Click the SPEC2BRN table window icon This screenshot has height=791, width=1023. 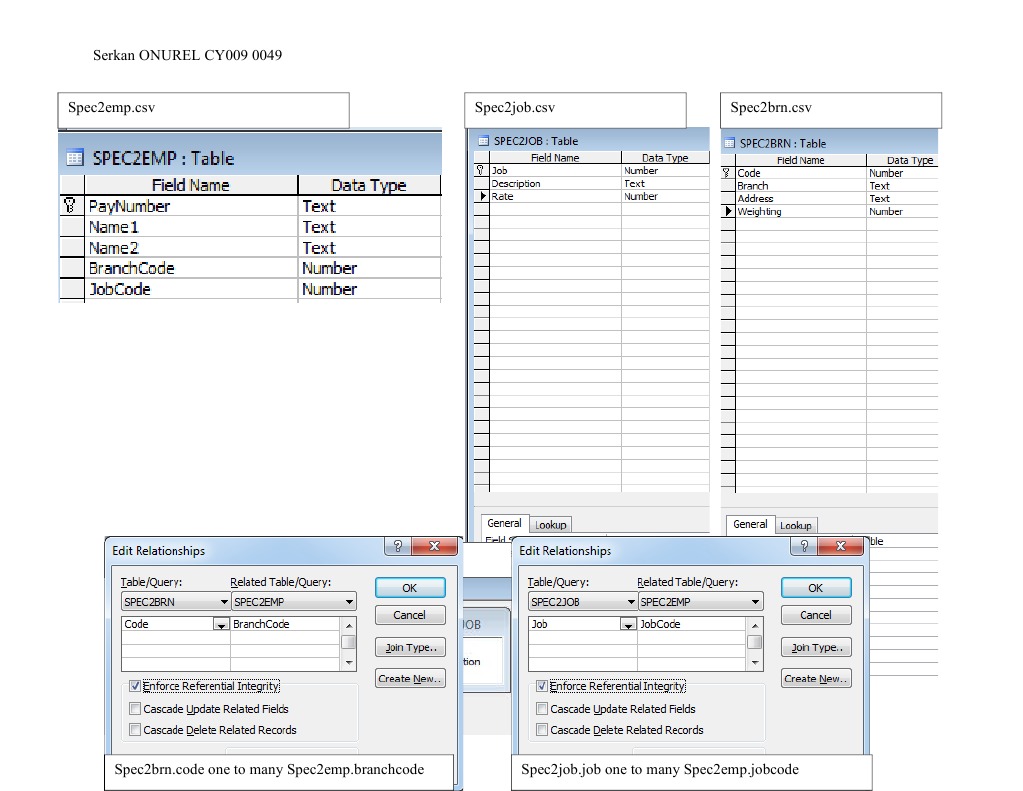pyautogui.click(x=729, y=144)
